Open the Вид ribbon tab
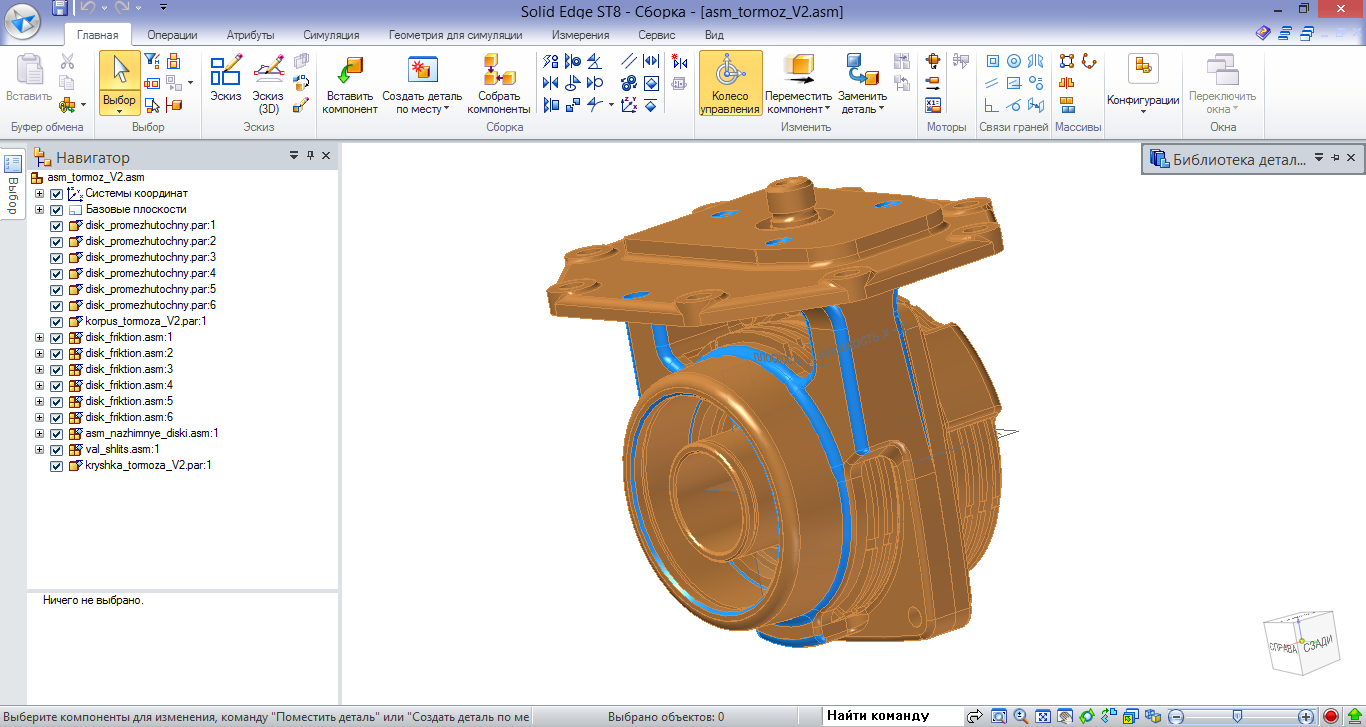1366x727 pixels. click(714, 35)
